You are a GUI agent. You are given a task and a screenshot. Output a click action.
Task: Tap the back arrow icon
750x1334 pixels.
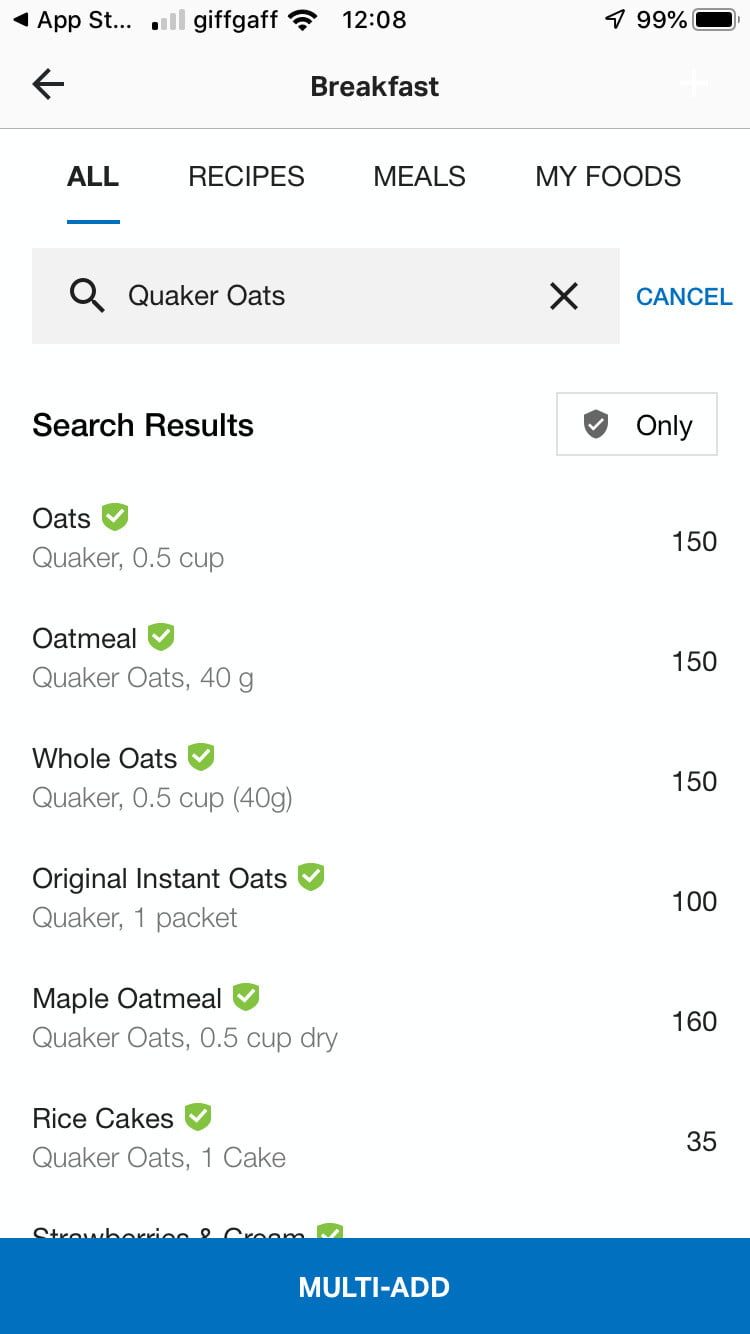point(48,85)
